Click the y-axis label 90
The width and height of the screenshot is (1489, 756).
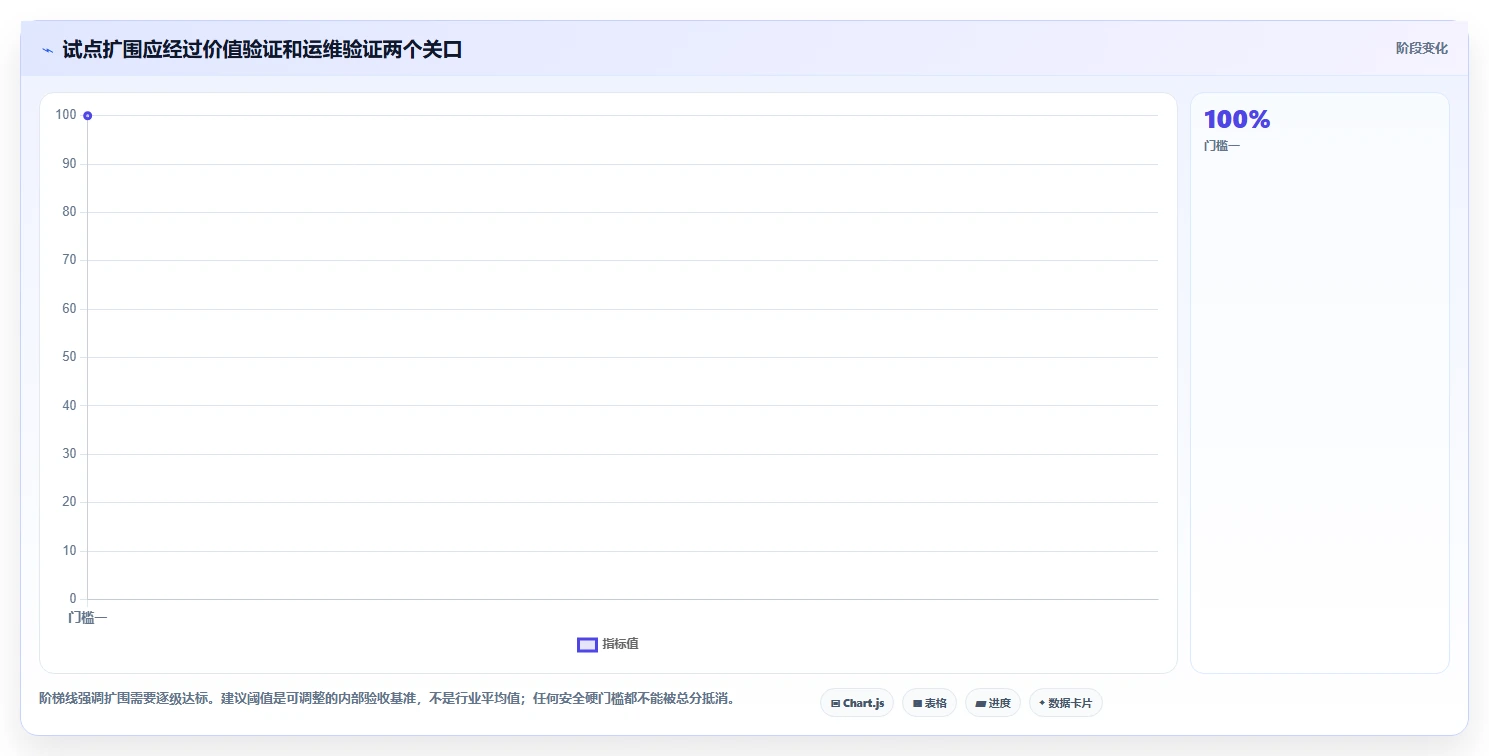(x=69, y=163)
